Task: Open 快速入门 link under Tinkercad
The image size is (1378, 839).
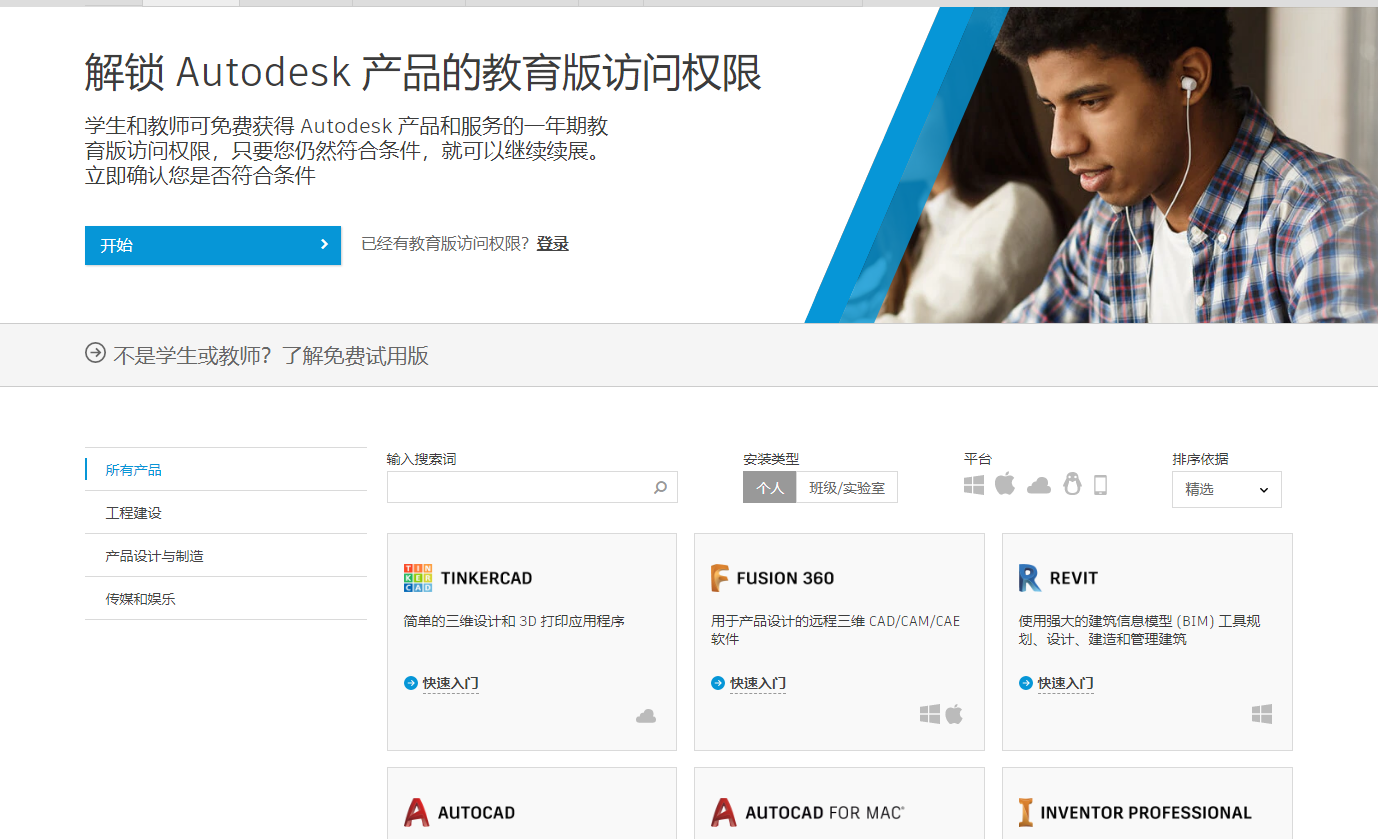Action: (450, 684)
